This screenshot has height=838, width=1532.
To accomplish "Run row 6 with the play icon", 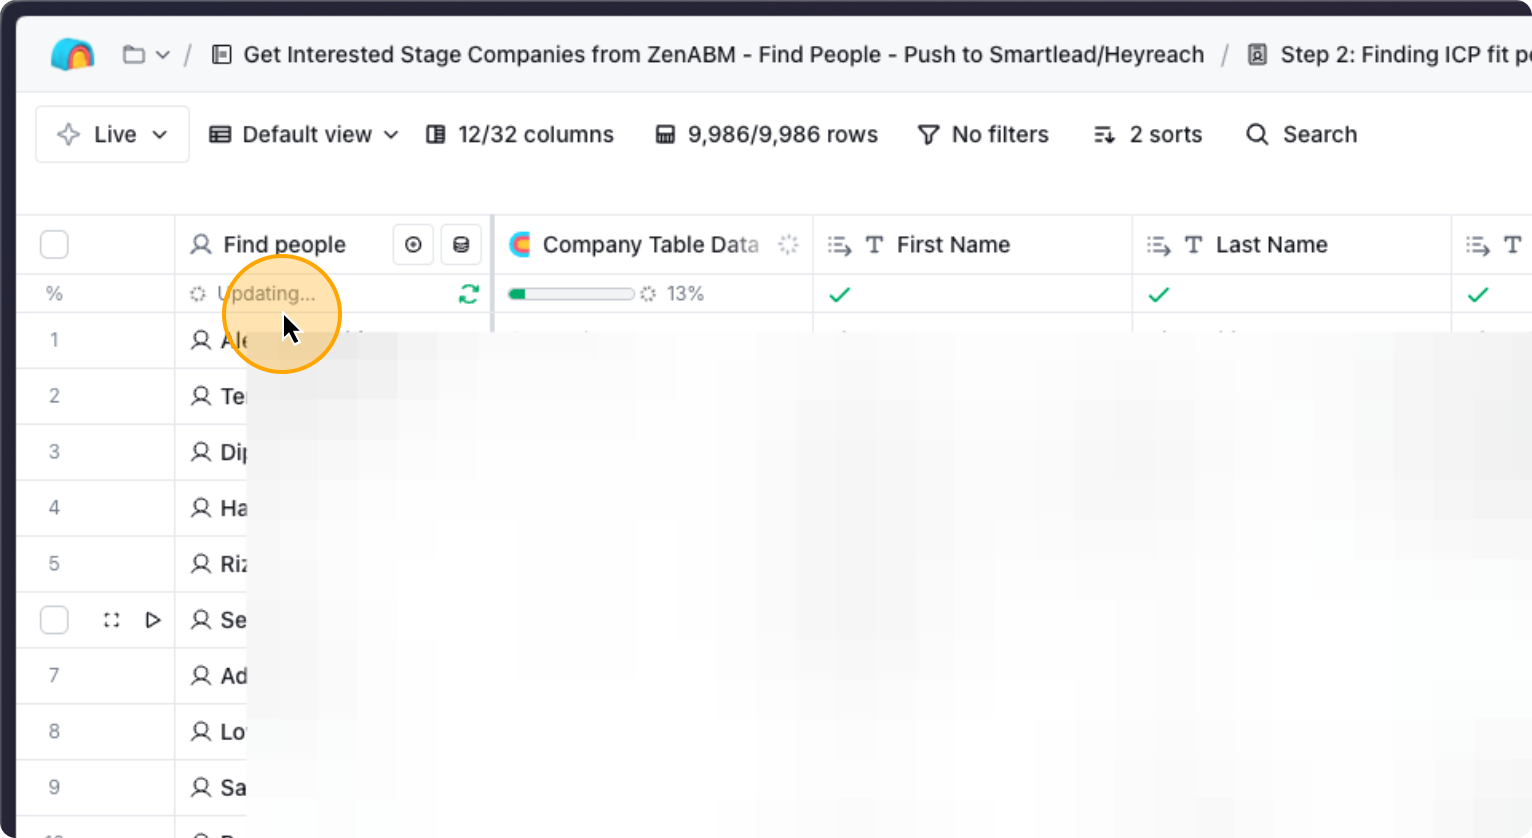I will tap(153, 620).
